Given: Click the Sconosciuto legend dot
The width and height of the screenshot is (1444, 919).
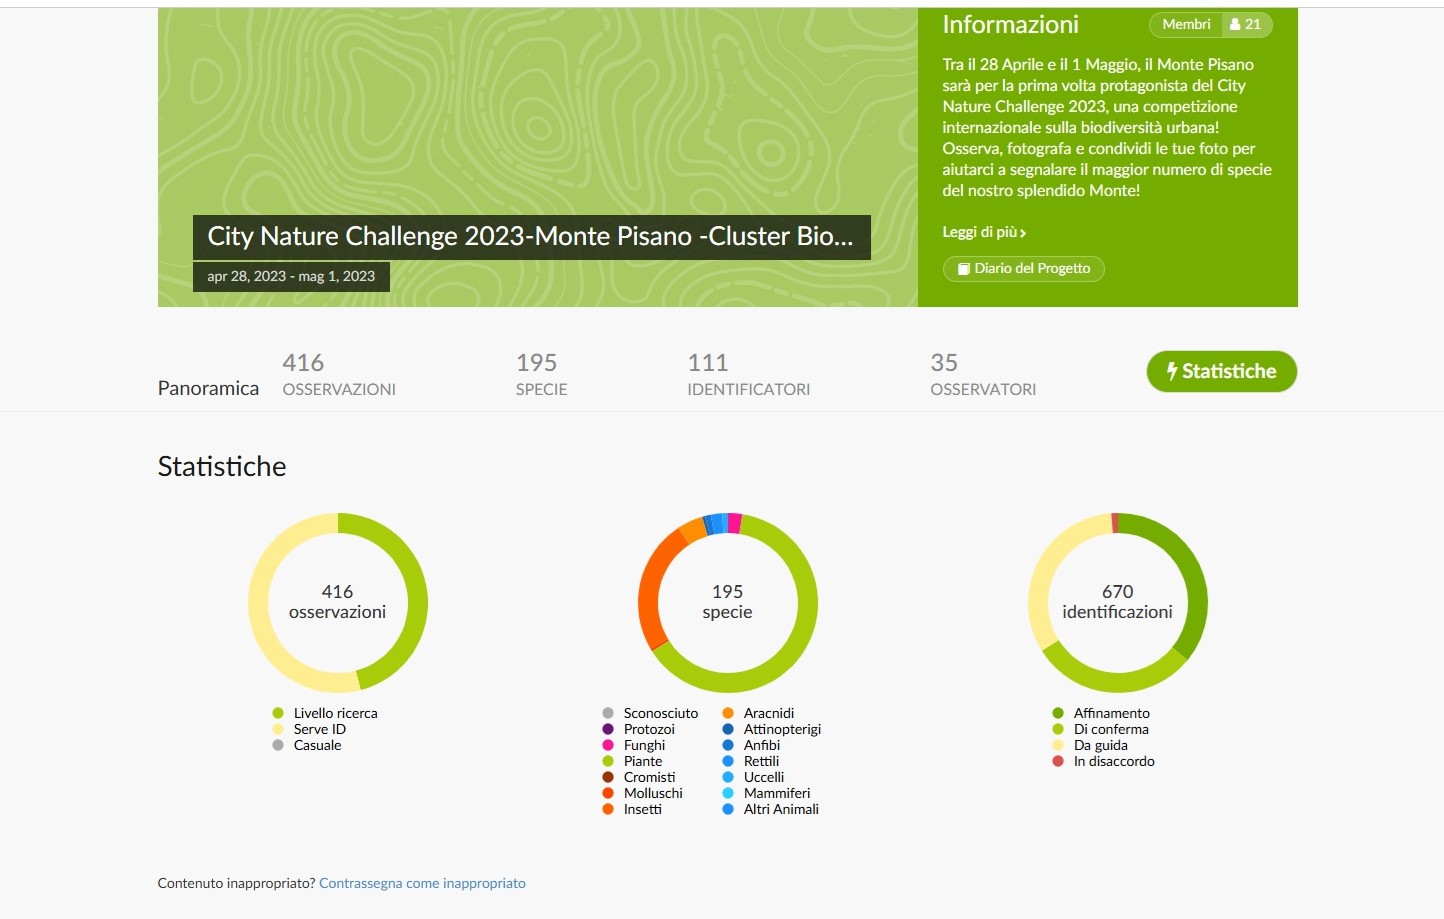Looking at the screenshot, I should (608, 713).
